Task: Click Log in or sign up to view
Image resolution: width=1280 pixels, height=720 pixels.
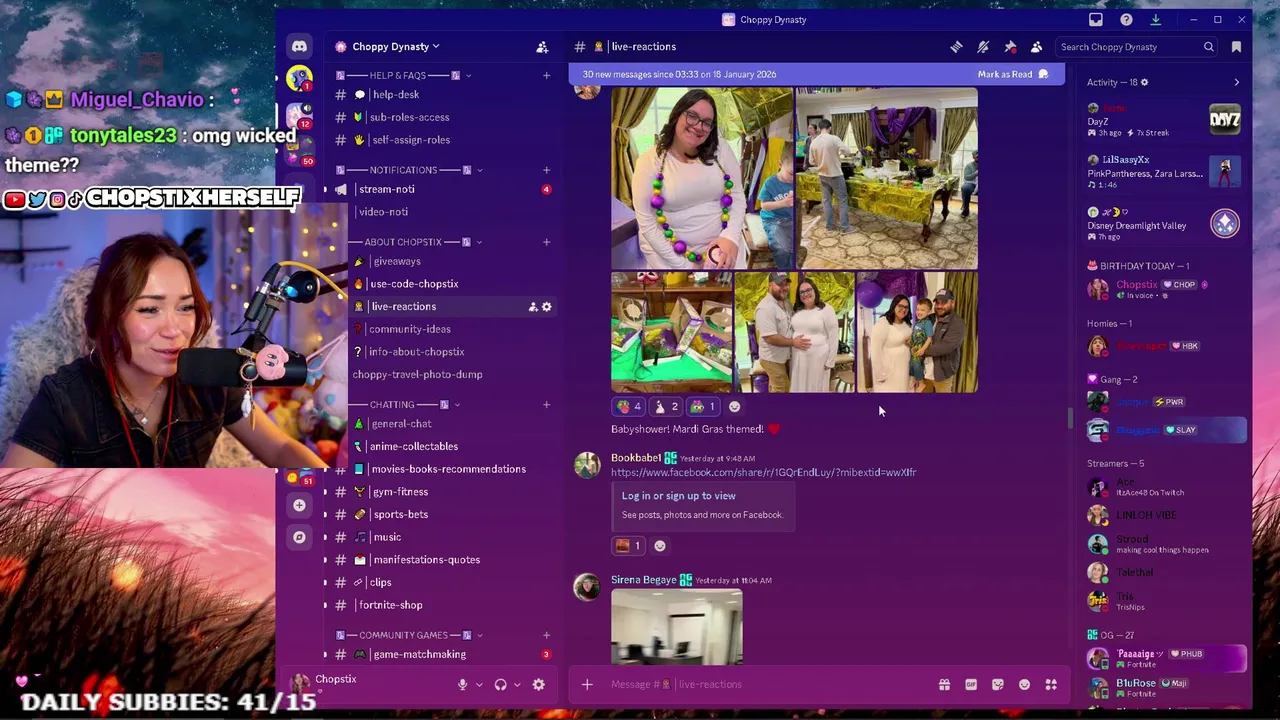Action: pyautogui.click(x=678, y=496)
